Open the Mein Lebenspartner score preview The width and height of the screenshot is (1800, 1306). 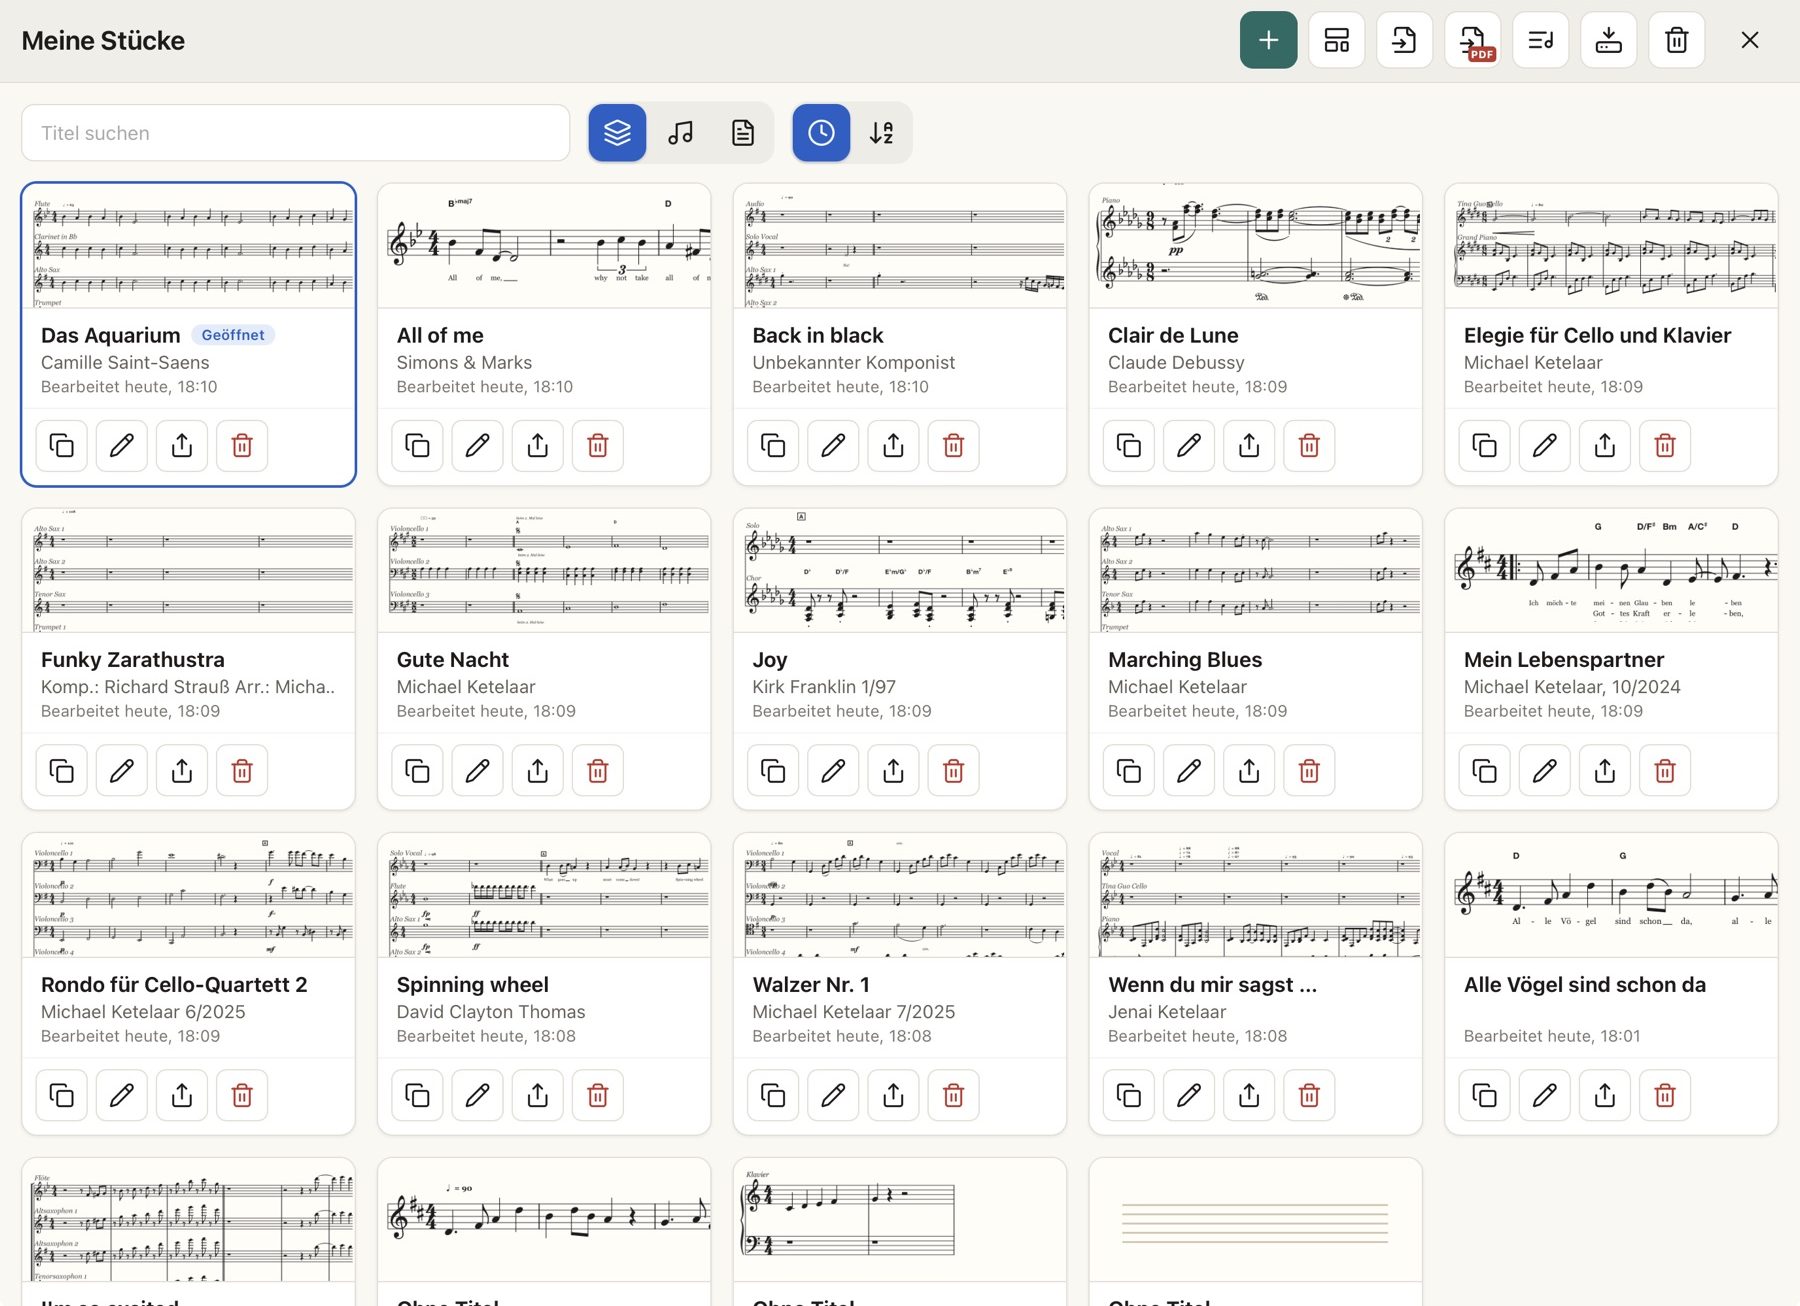1611,570
